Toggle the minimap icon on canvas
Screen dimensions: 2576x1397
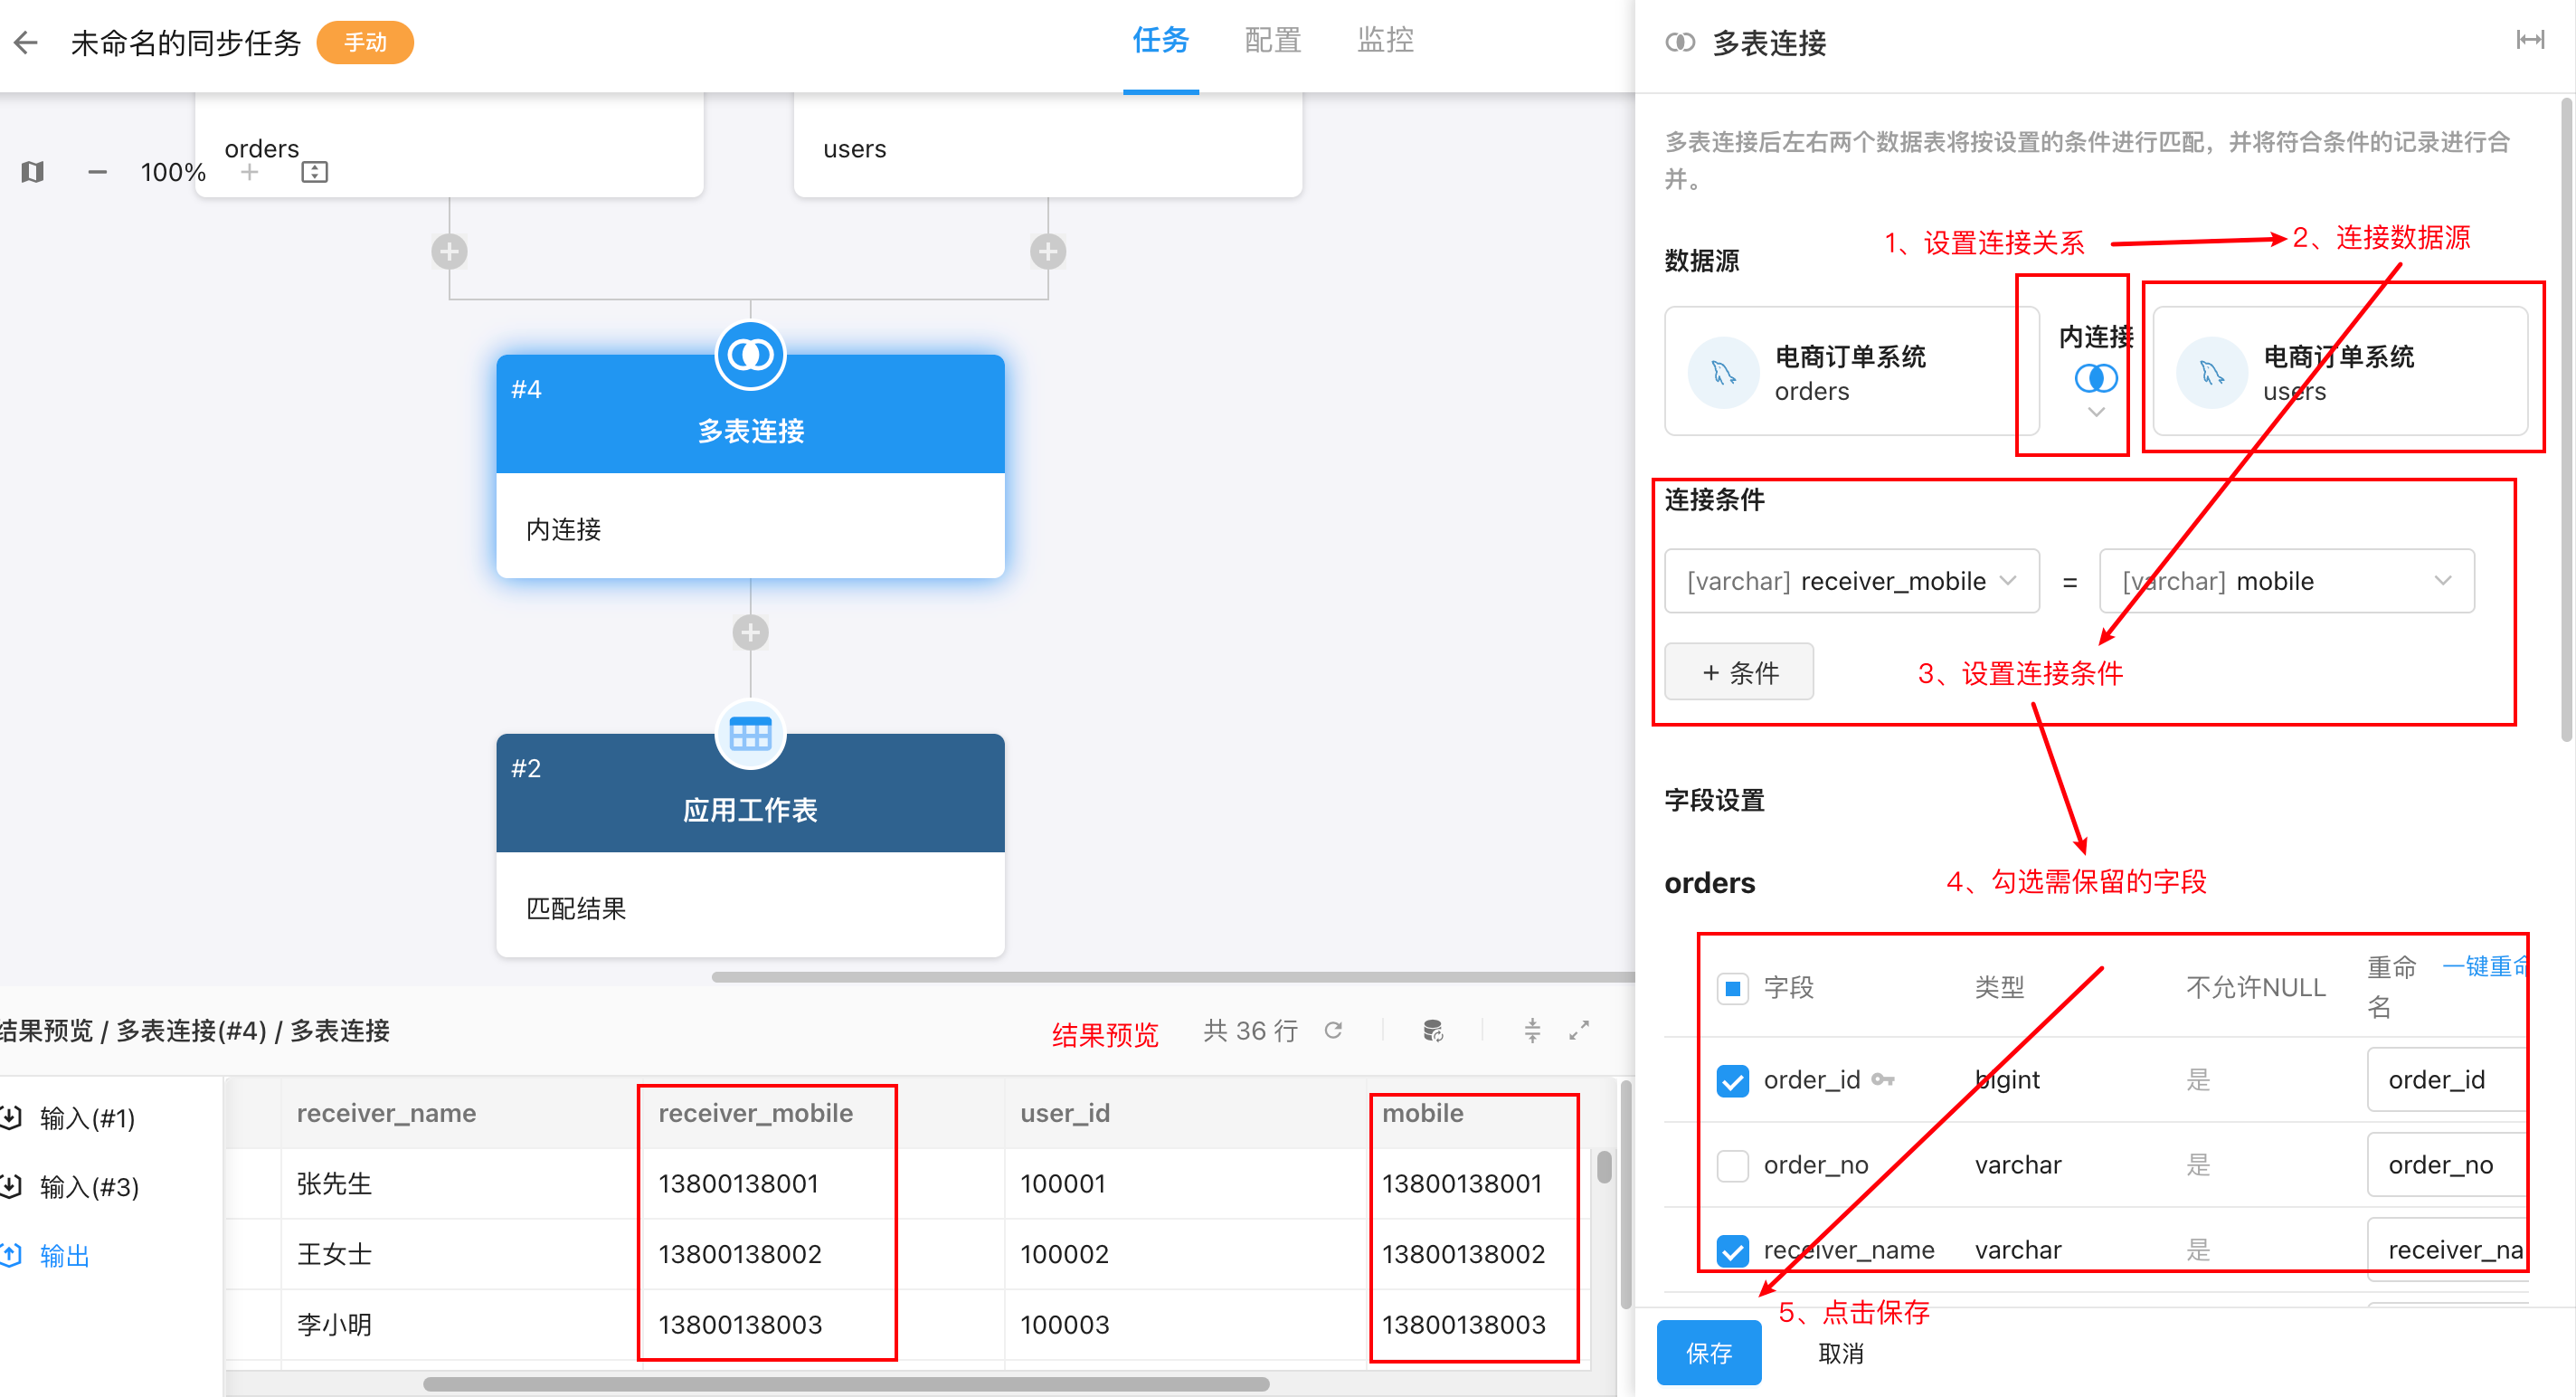pyautogui.click(x=32, y=172)
